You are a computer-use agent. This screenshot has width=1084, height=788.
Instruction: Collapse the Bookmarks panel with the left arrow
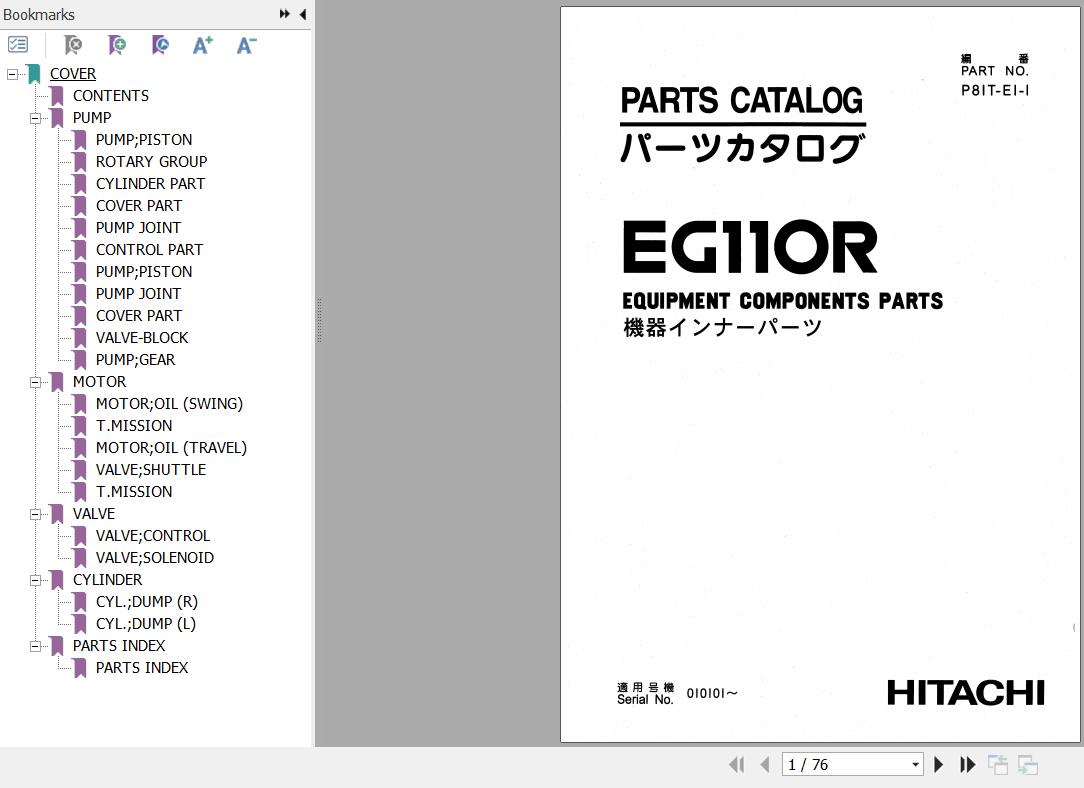(303, 14)
